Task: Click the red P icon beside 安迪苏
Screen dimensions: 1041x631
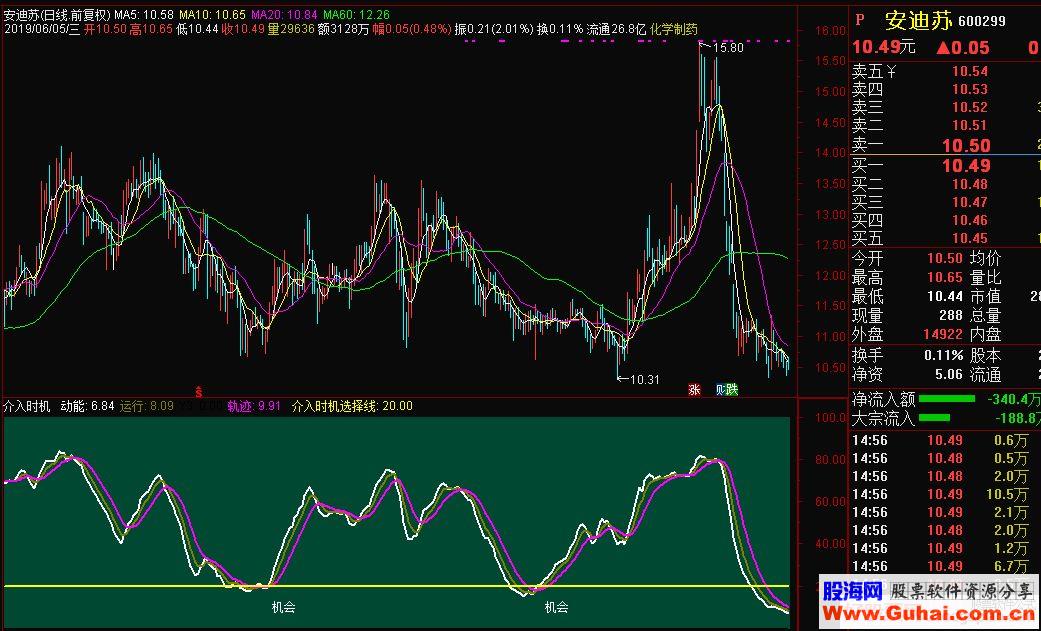Action: coord(860,21)
